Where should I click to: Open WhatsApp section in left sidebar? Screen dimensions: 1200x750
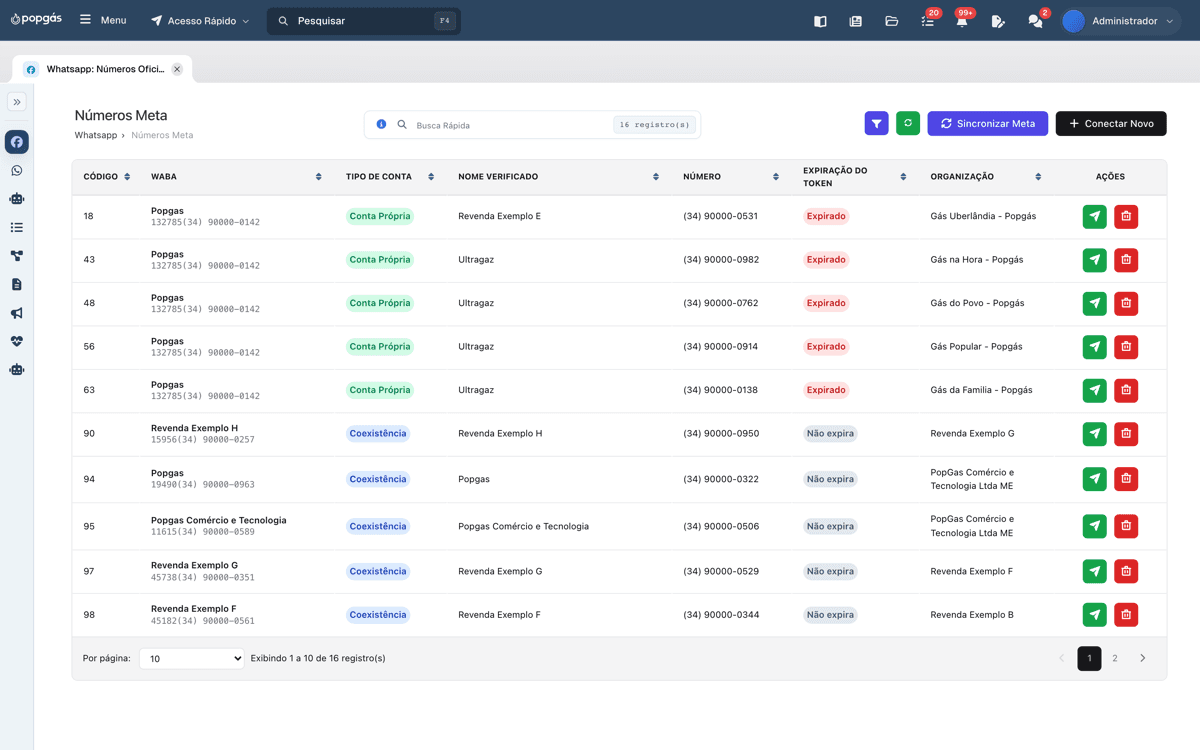point(17,171)
